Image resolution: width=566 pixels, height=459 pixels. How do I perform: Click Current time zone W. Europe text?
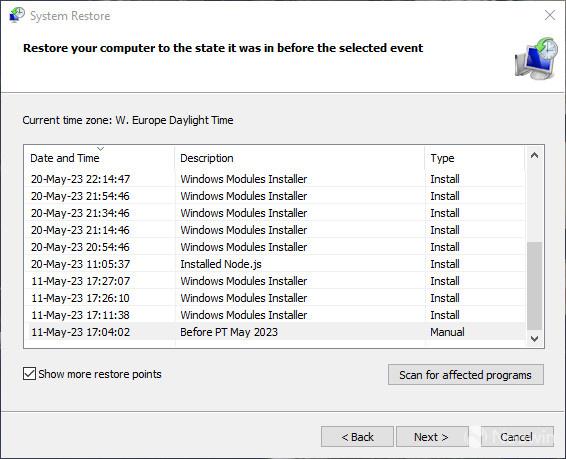128,120
